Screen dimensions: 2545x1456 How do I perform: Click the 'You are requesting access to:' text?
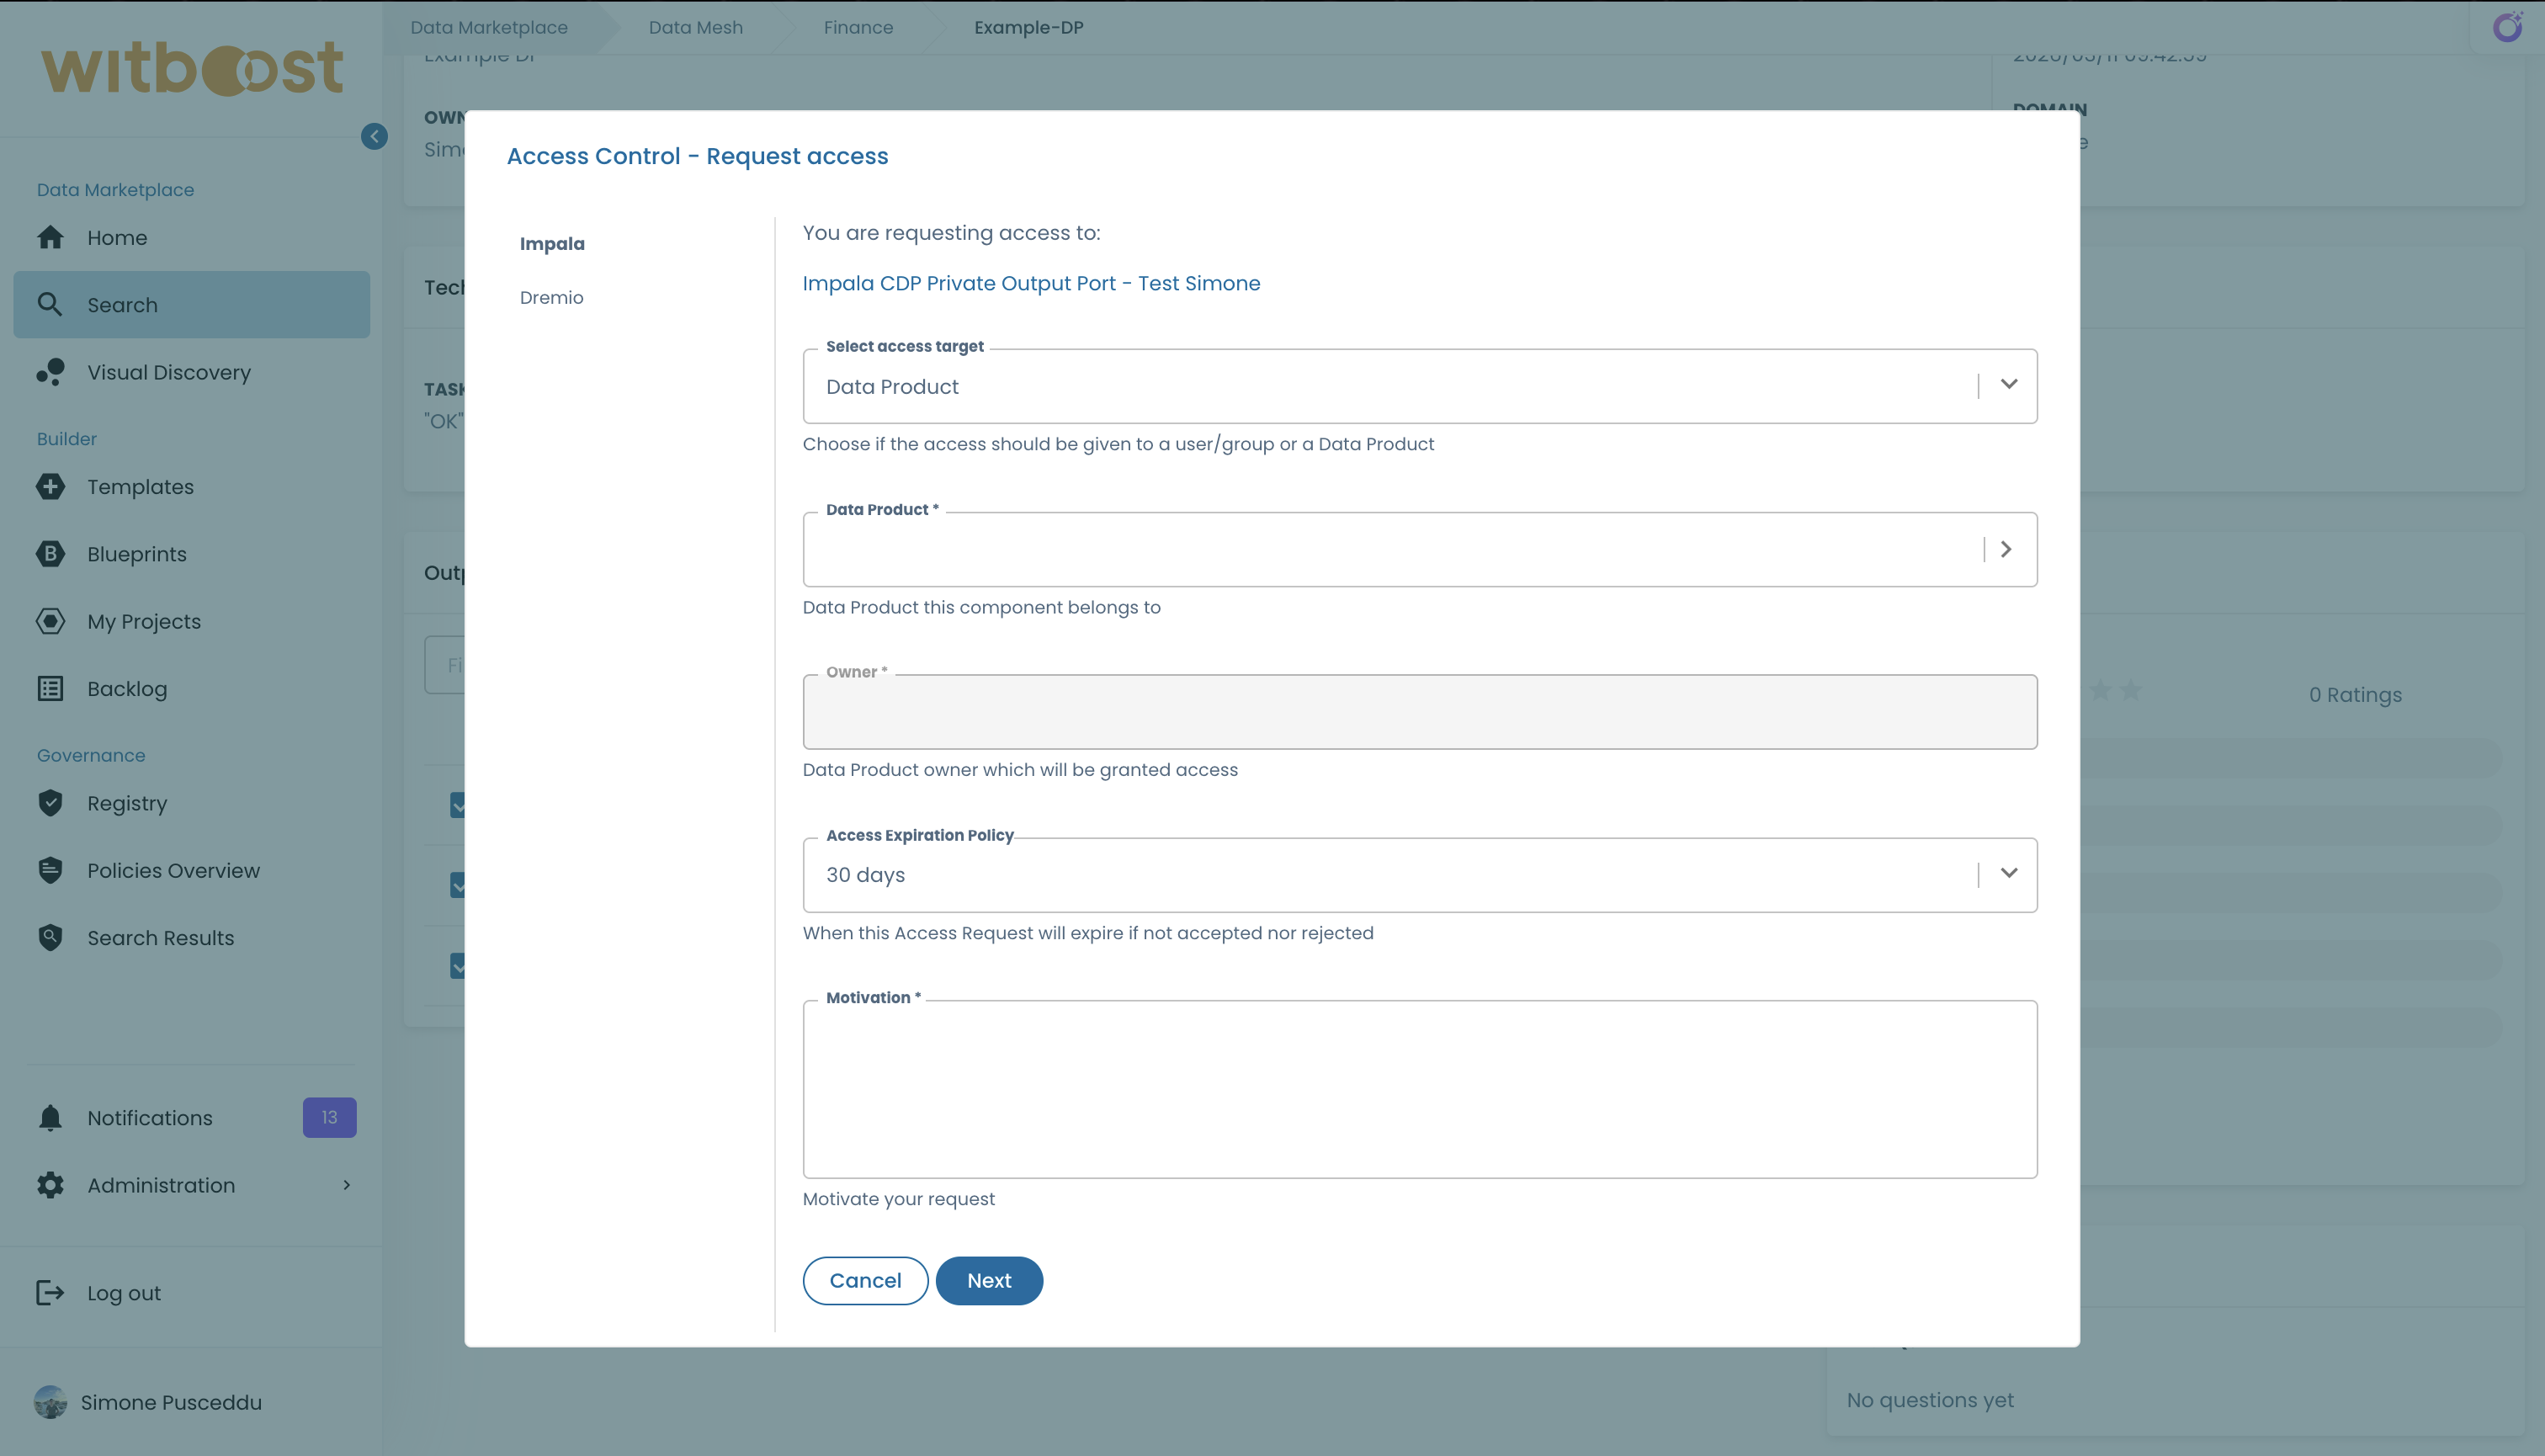point(951,232)
